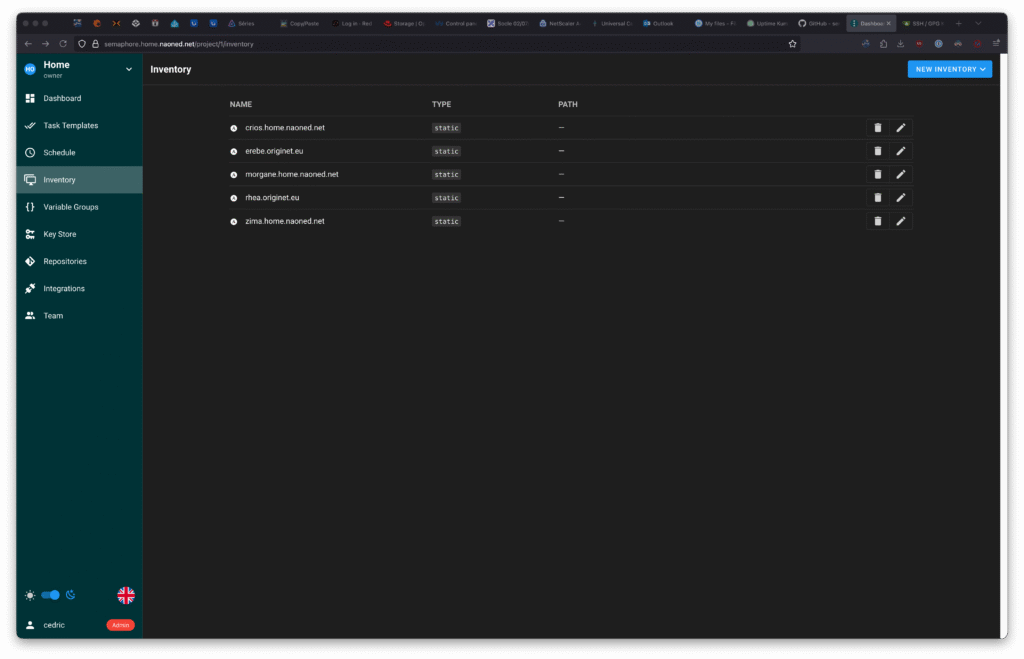Bookmark this page with star icon
This screenshot has height=659, width=1024.
pos(792,44)
